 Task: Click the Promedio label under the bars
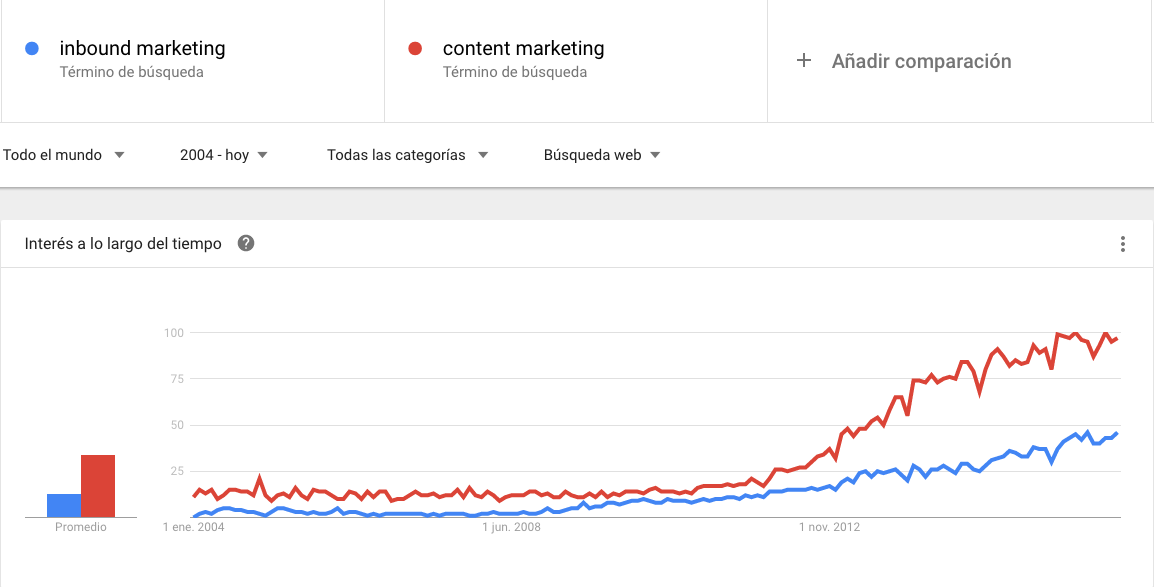pyautogui.click(x=81, y=527)
